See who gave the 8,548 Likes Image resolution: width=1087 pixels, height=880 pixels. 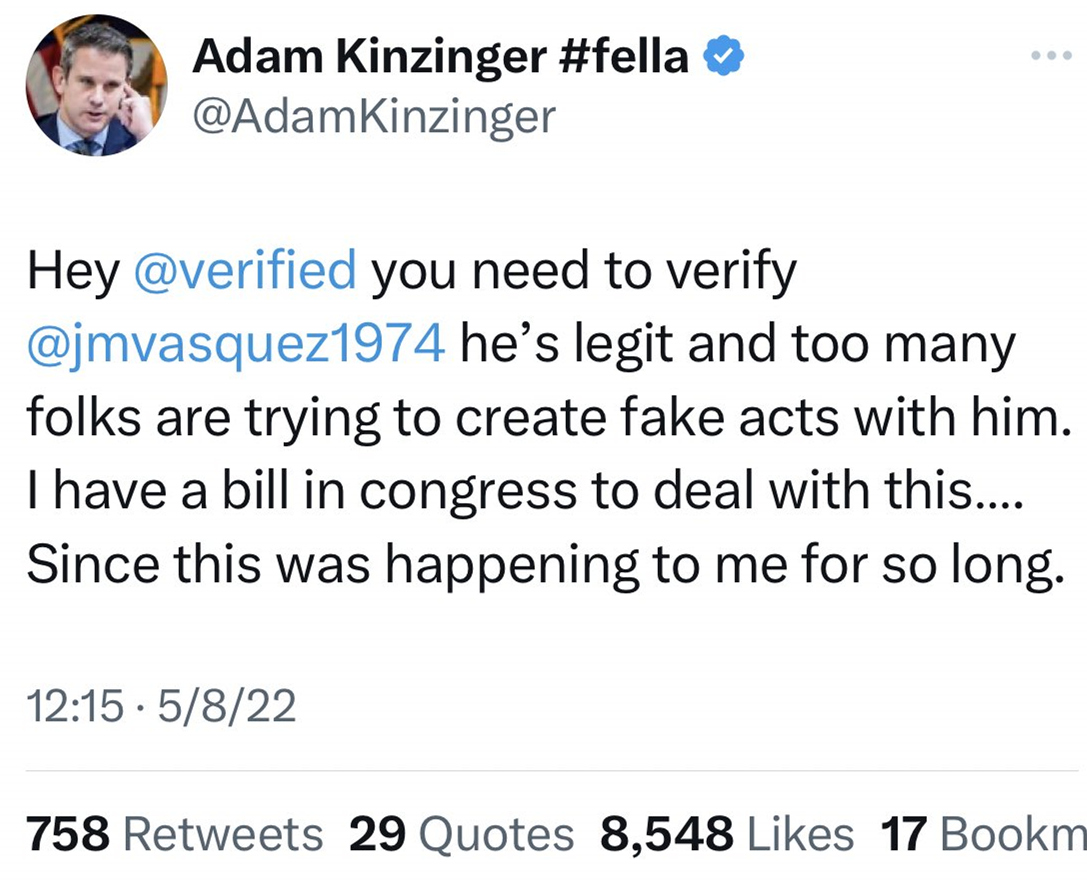click(x=727, y=833)
